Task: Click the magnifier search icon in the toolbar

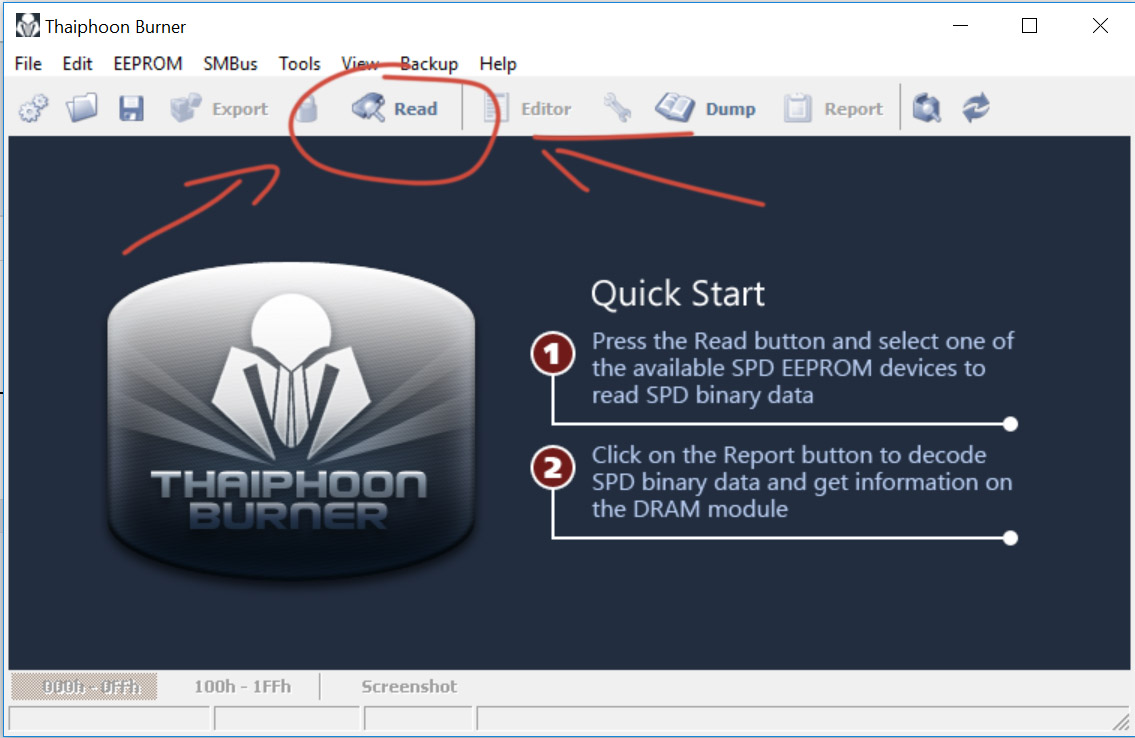Action: coord(927,109)
